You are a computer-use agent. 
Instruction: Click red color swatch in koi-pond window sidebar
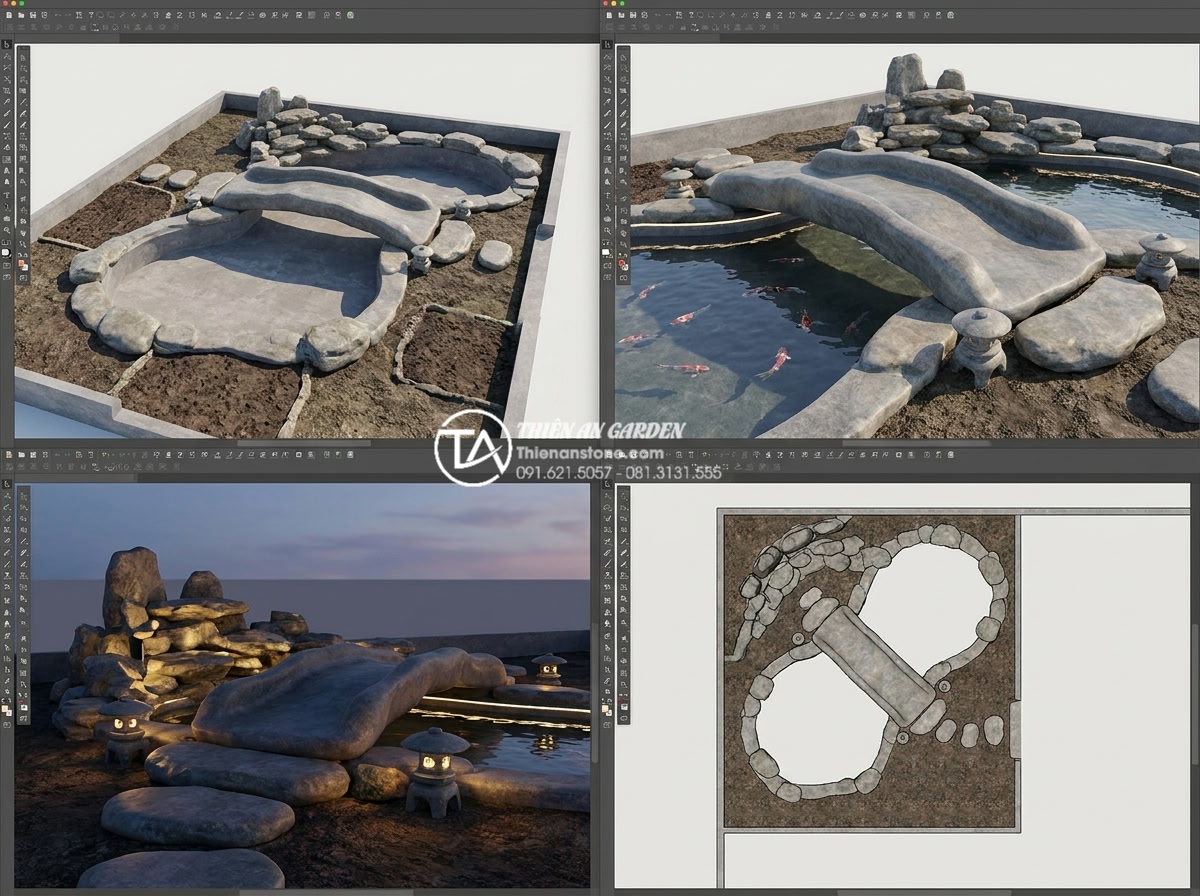[621, 263]
